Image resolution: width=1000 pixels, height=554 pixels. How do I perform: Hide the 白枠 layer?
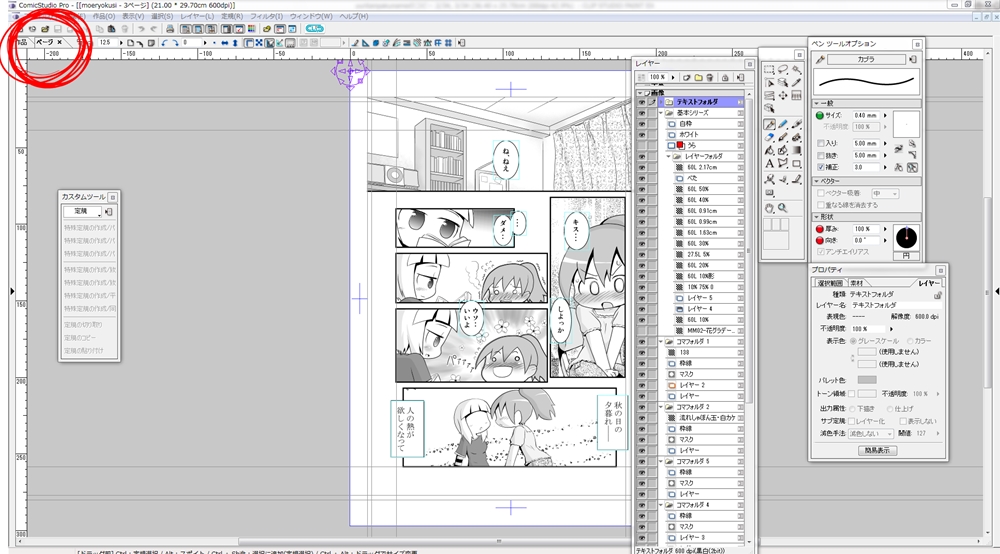pos(642,124)
